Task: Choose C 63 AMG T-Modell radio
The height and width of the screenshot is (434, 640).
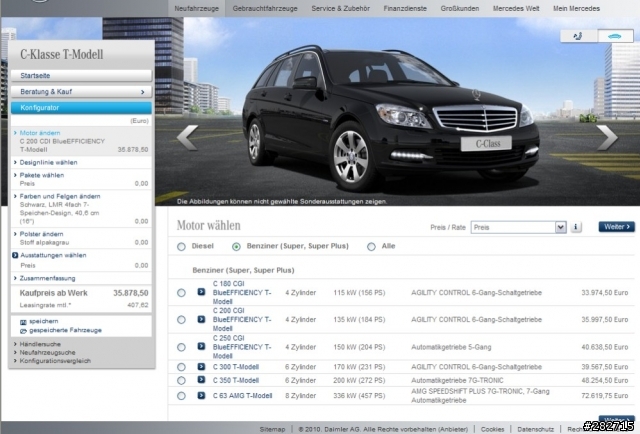Action: point(181,396)
